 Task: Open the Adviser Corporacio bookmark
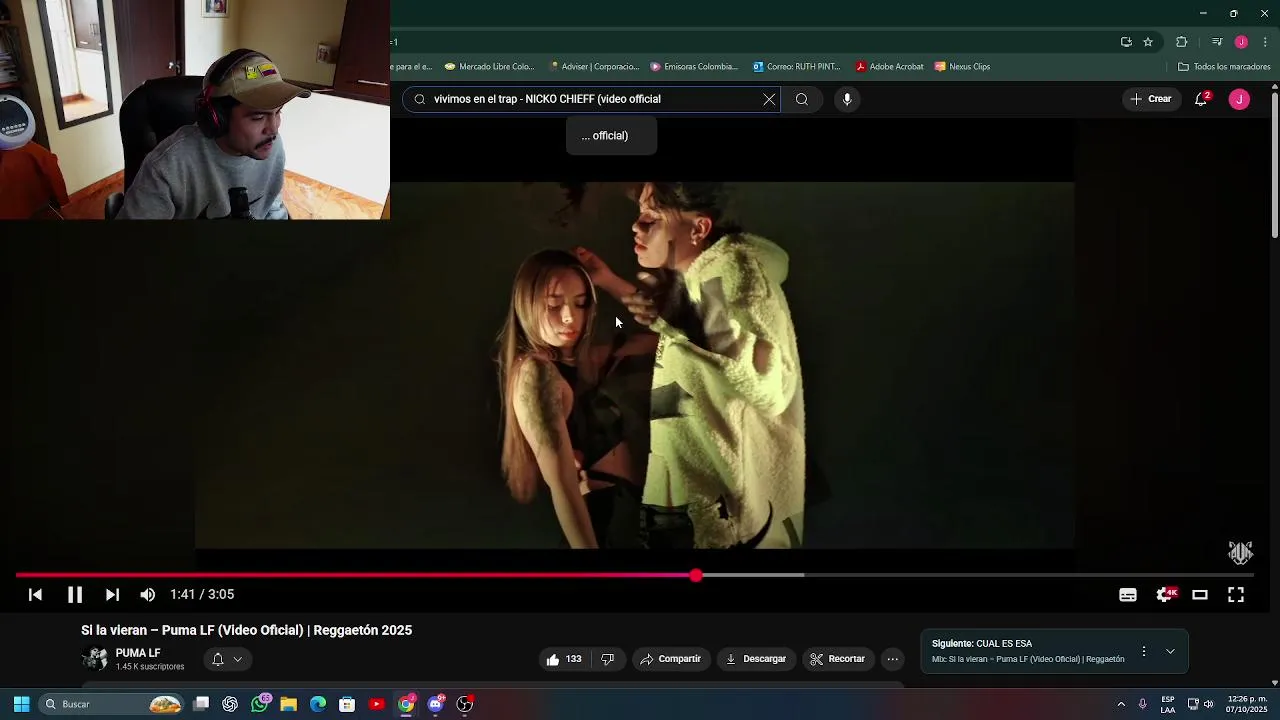pos(594,67)
